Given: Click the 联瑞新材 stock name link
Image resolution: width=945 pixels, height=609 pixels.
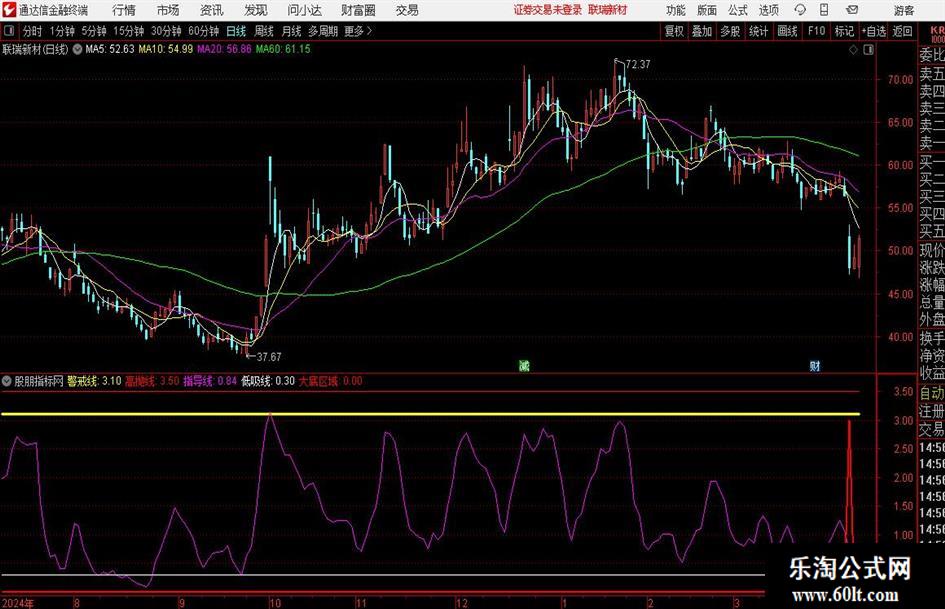Looking at the screenshot, I should point(608,10).
